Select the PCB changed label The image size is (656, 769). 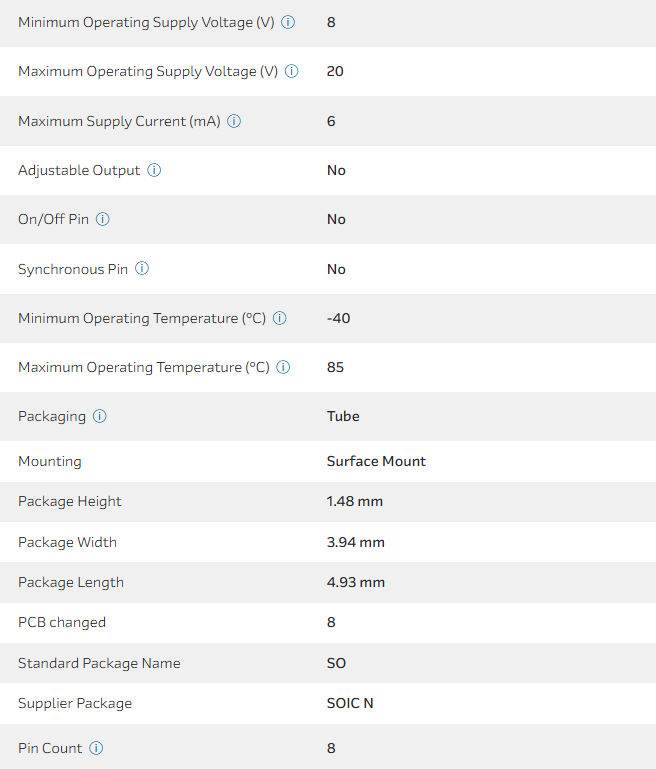pyautogui.click(x=62, y=622)
